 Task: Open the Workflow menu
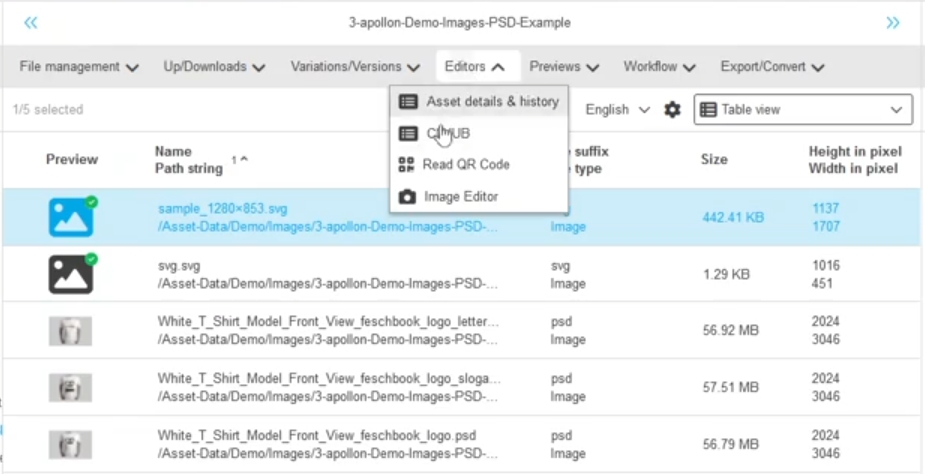[x=660, y=67]
